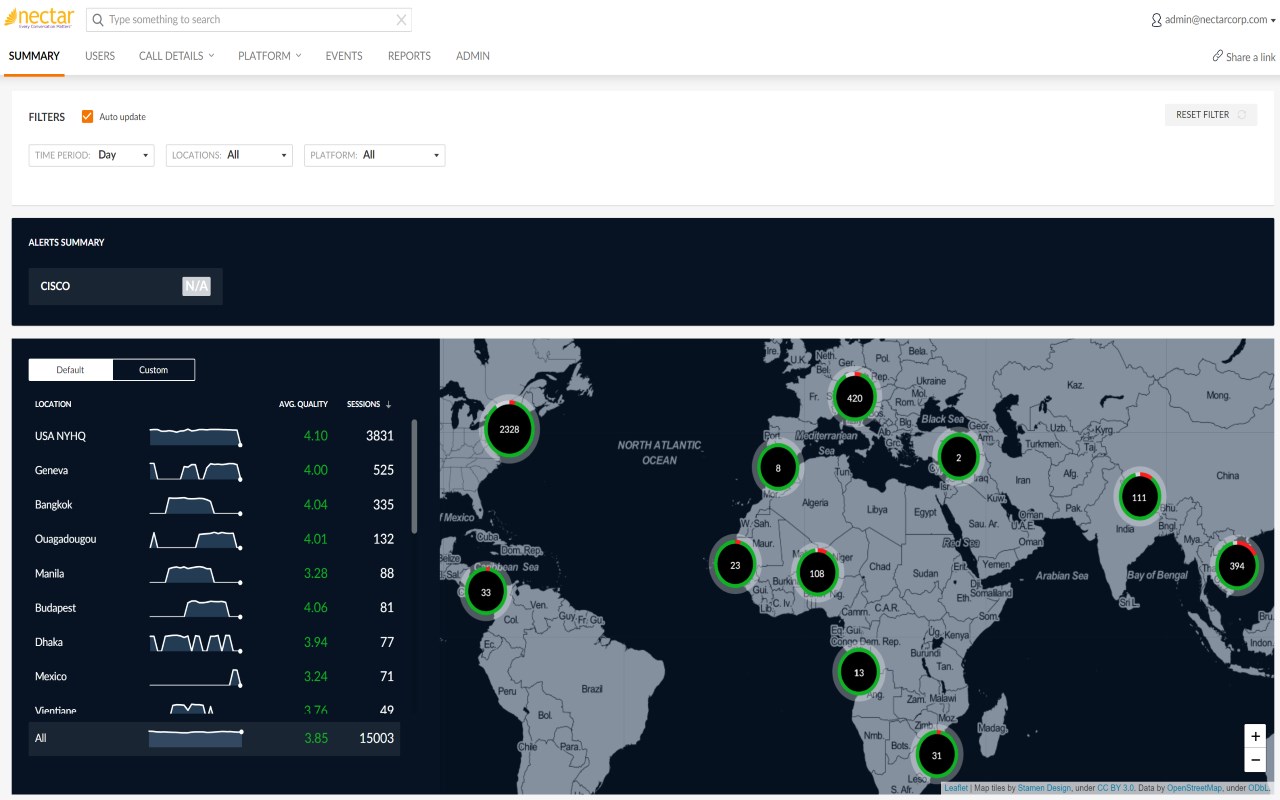The image size is (1280, 800).
Task: Open the Platform filter dropdown
Action: click(x=374, y=155)
